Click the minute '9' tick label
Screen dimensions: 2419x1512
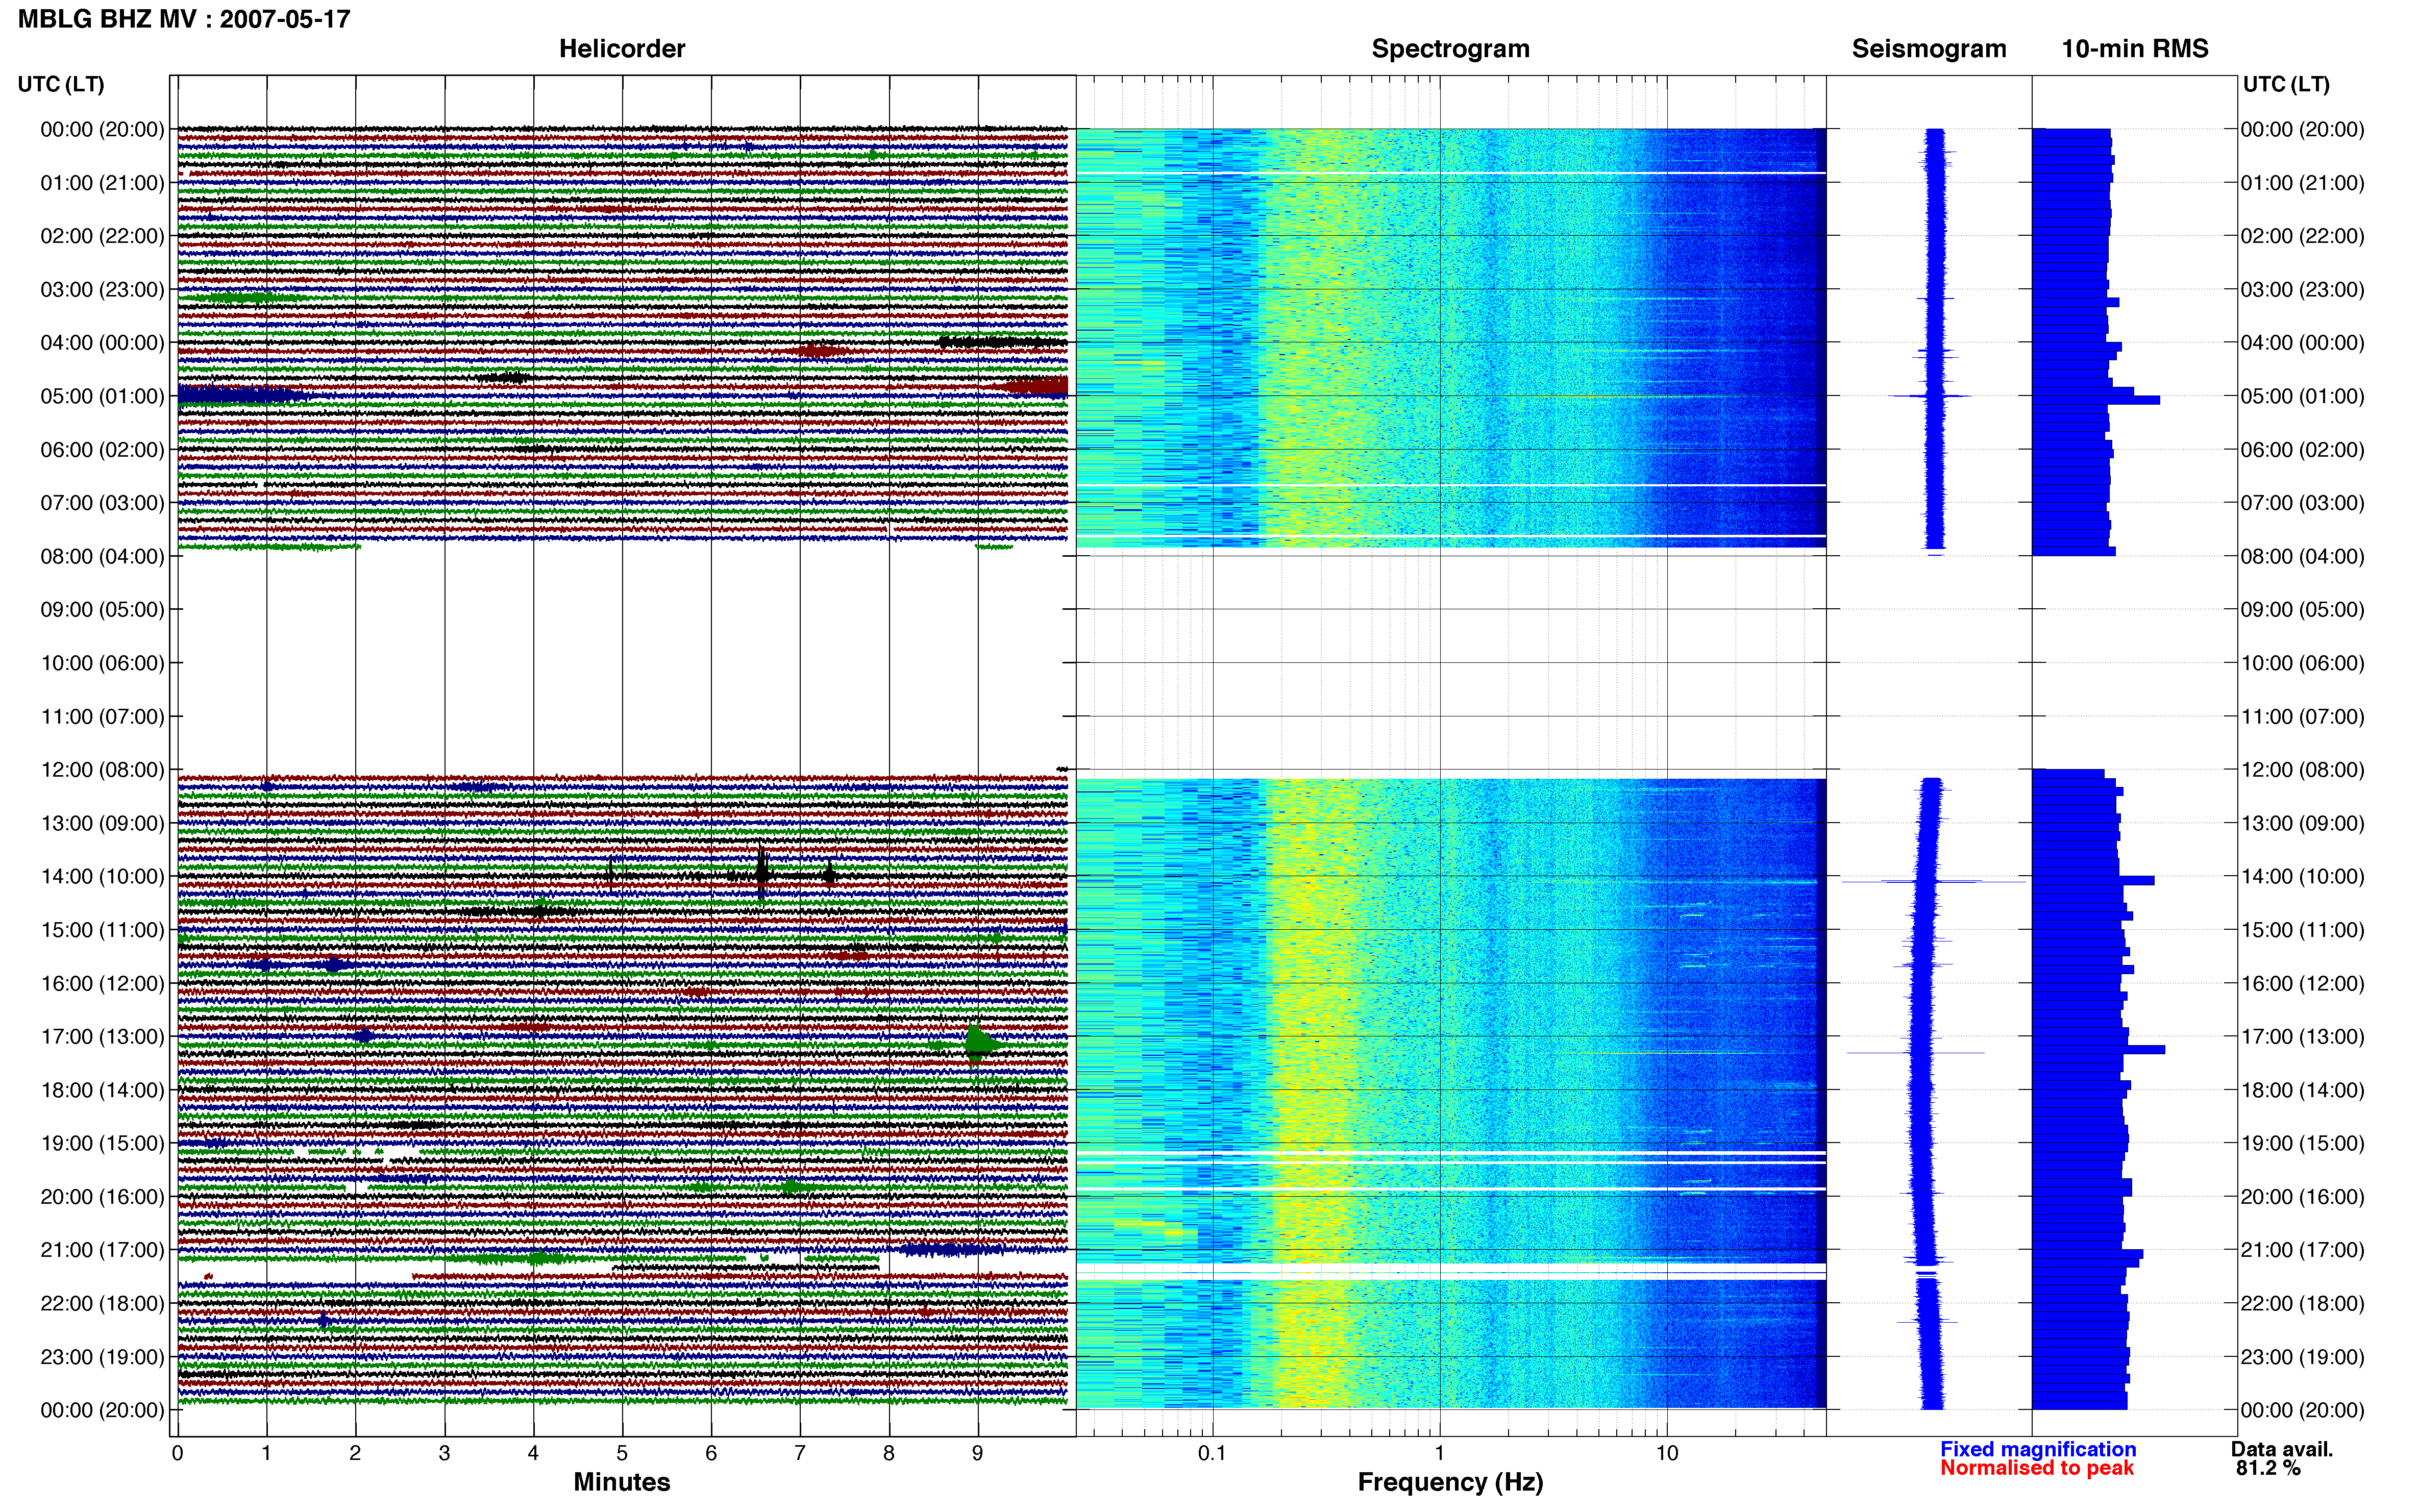[977, 1453]
